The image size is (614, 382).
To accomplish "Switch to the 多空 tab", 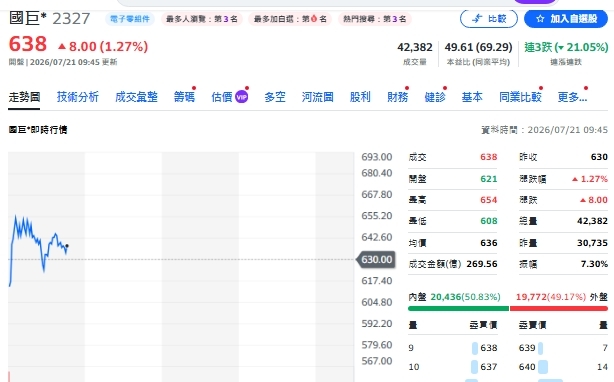I will (x=275, y=97).
